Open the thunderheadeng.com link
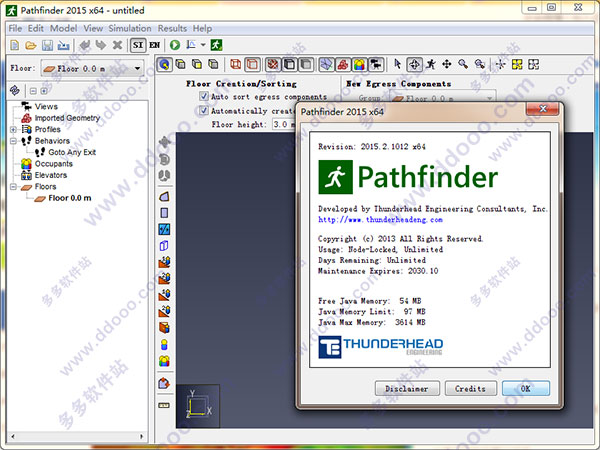 point(380,220)
